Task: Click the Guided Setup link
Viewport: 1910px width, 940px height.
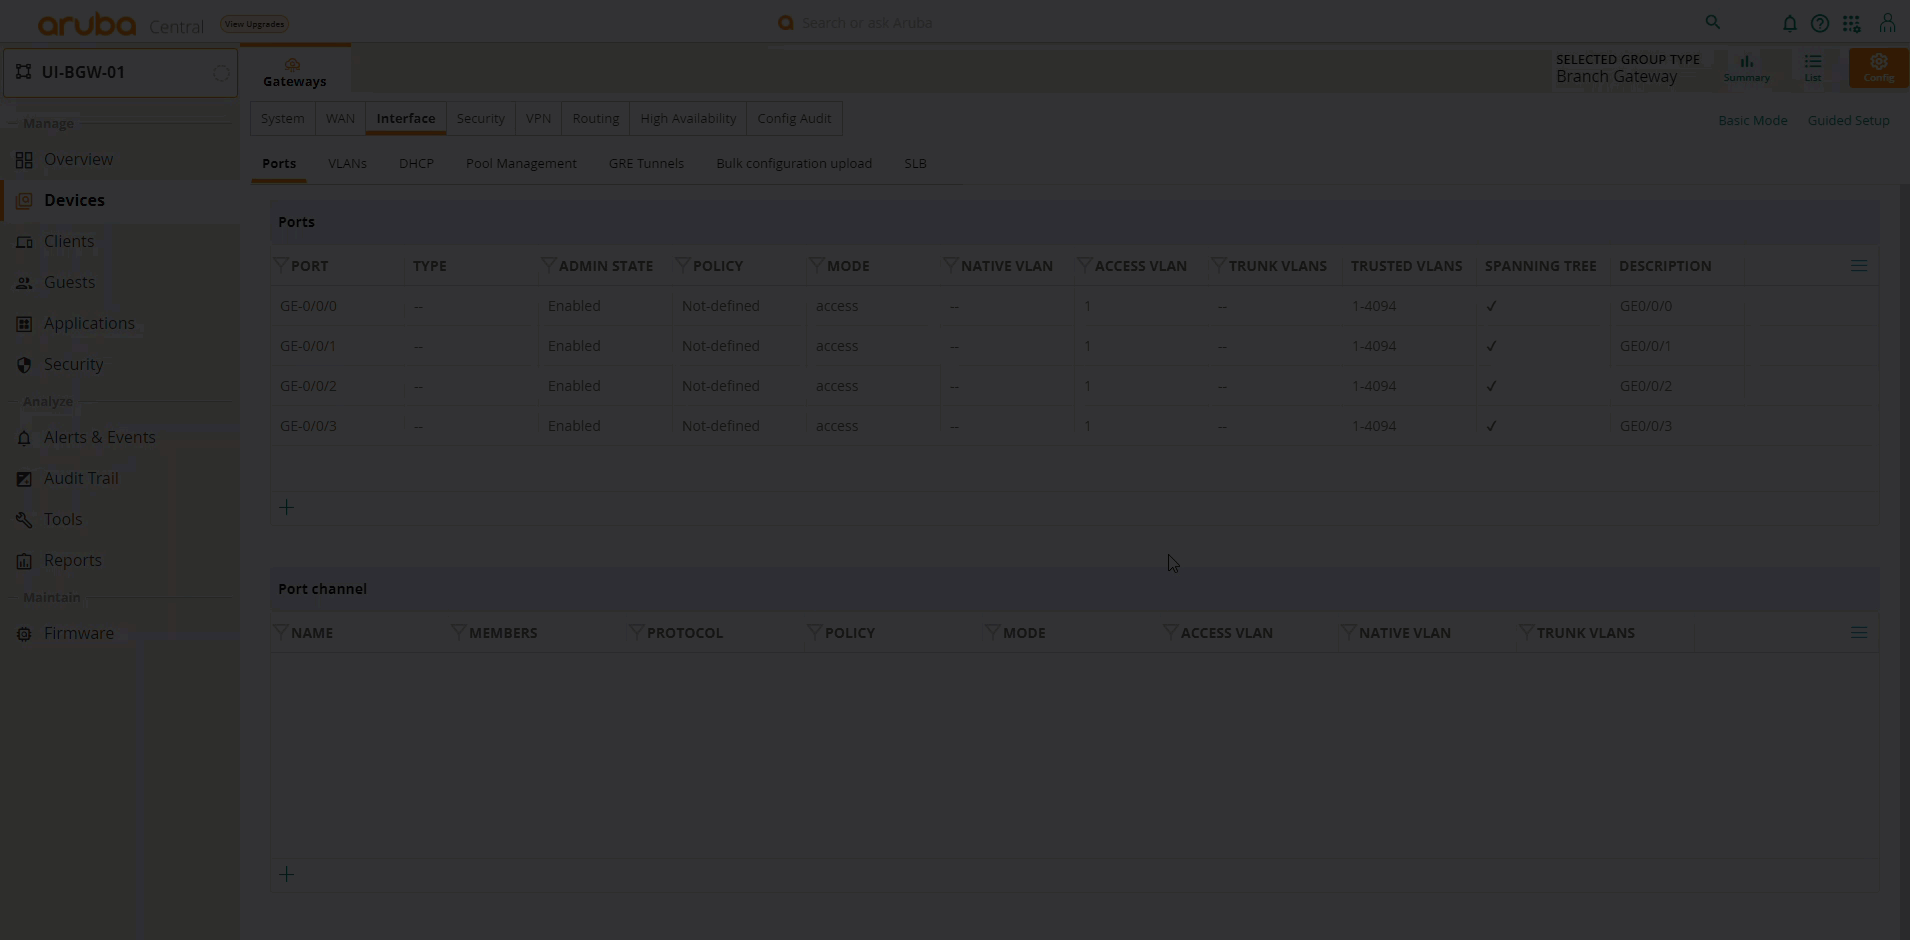Action: coord(1848,120)
